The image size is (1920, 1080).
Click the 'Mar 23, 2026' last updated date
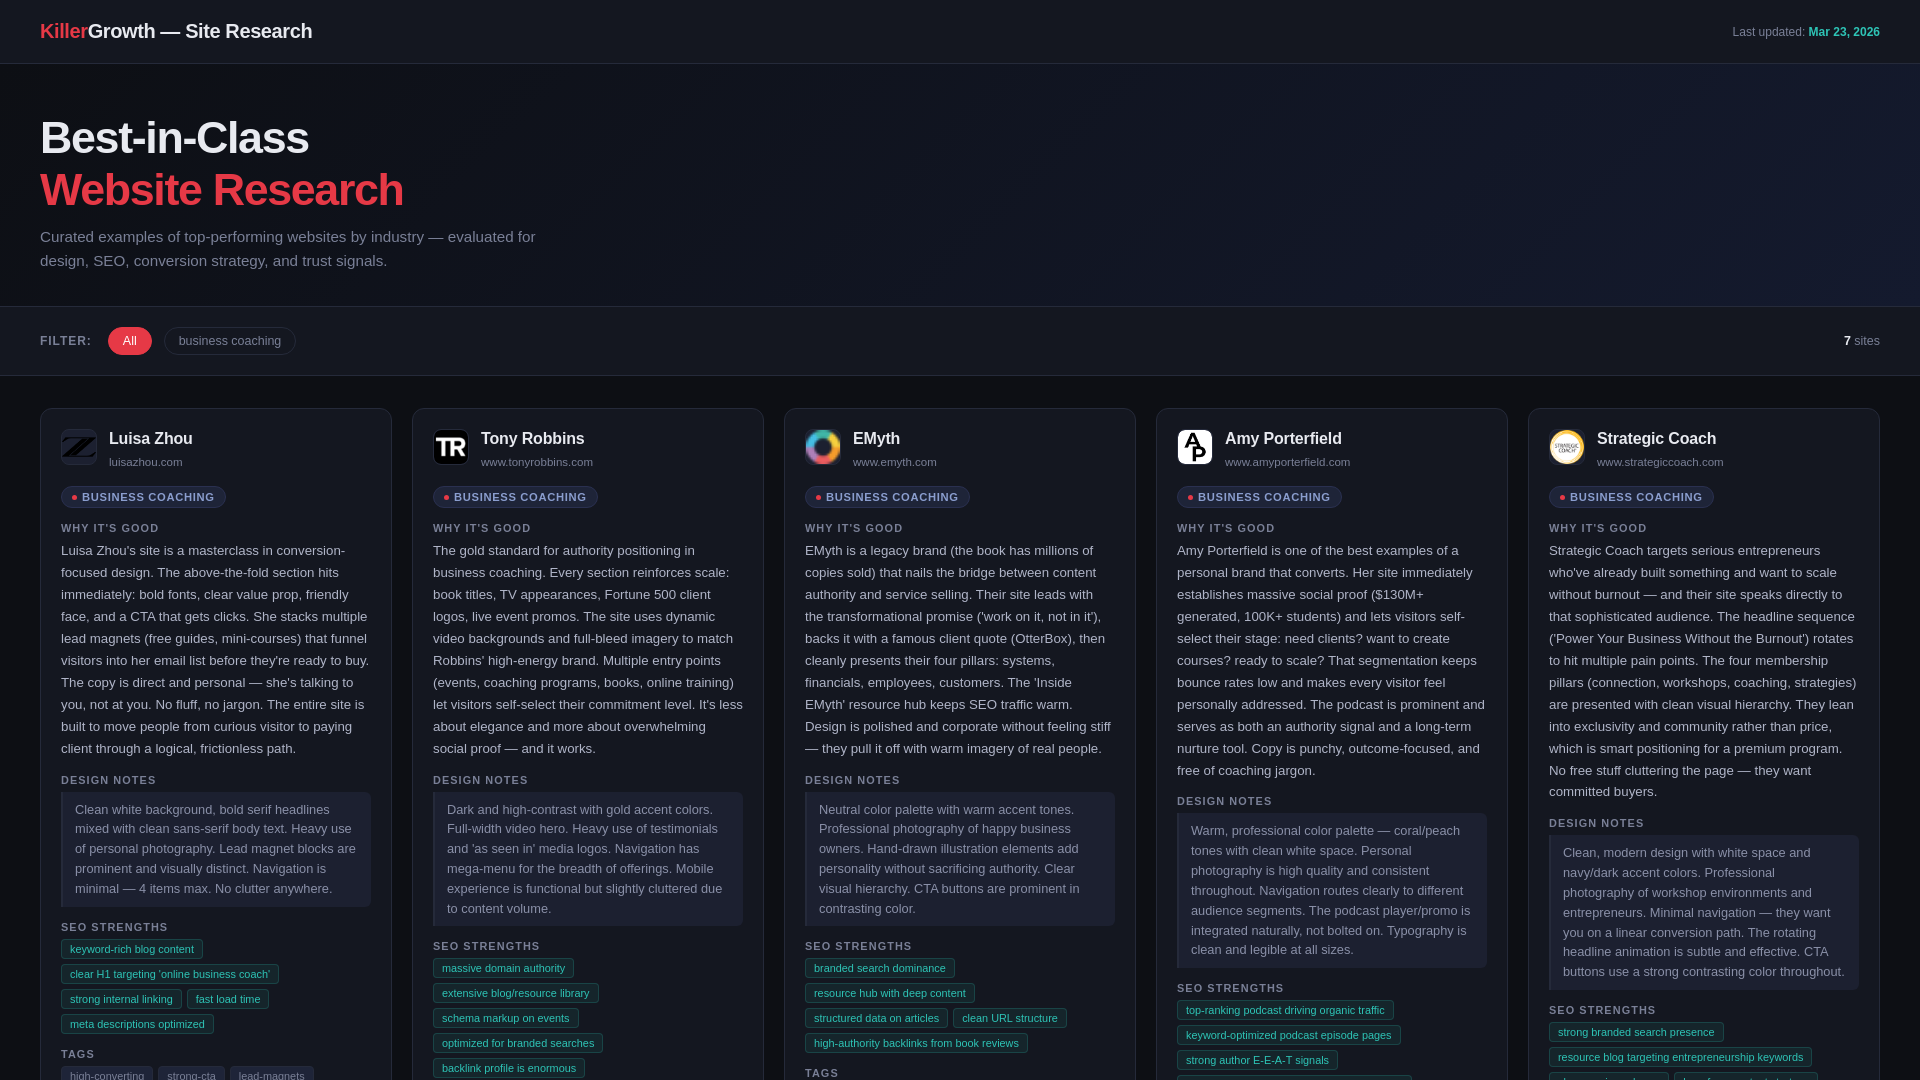1844,32
